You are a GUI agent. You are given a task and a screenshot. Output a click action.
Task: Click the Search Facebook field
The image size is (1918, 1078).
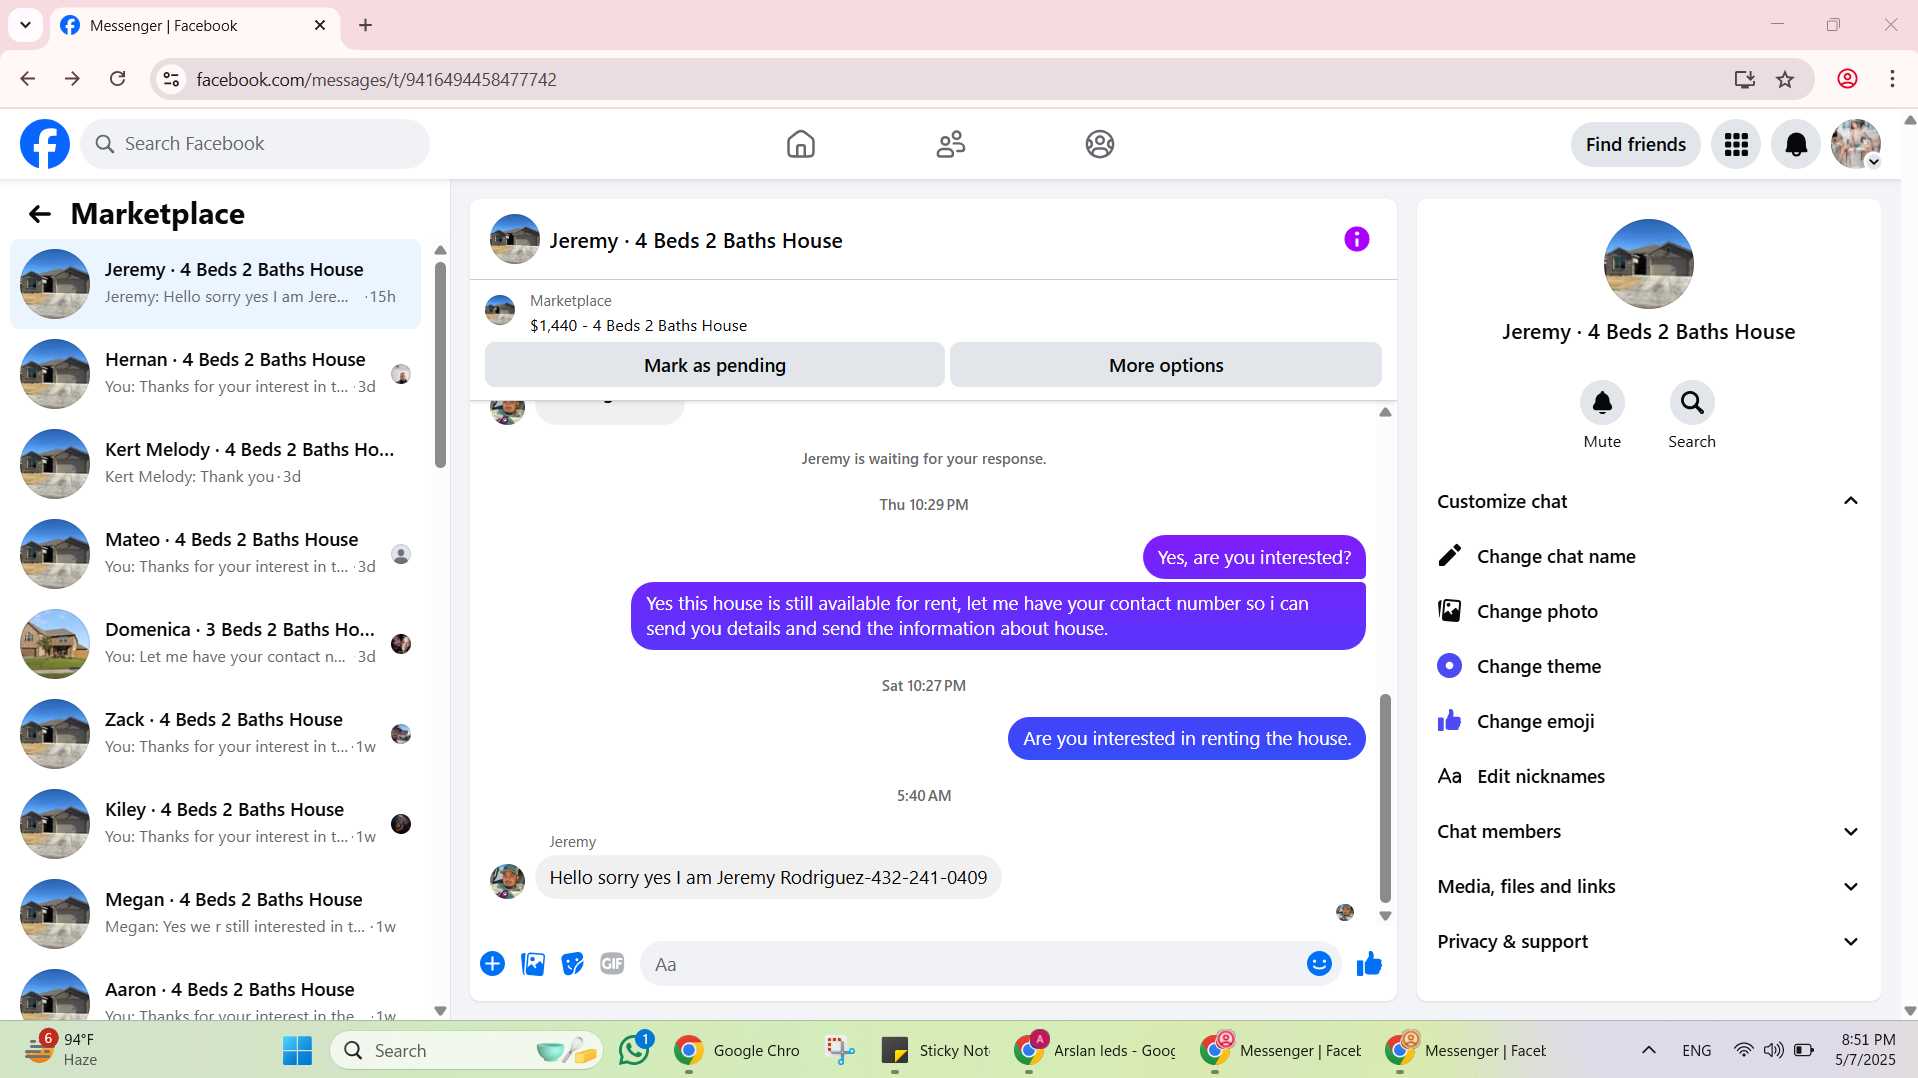pyautogui.click(x=255, y=144)
